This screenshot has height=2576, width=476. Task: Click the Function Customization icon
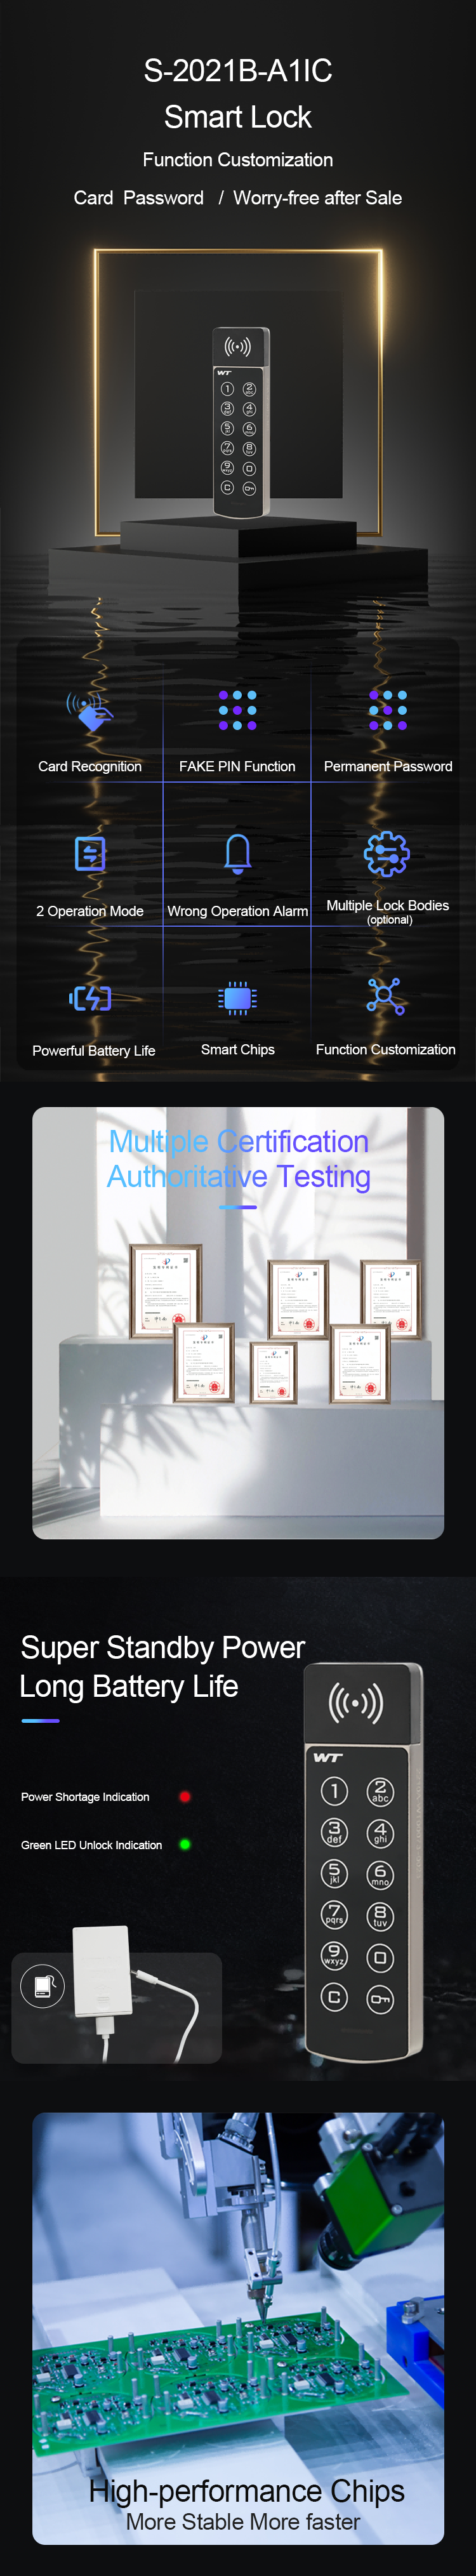(385, 996)
